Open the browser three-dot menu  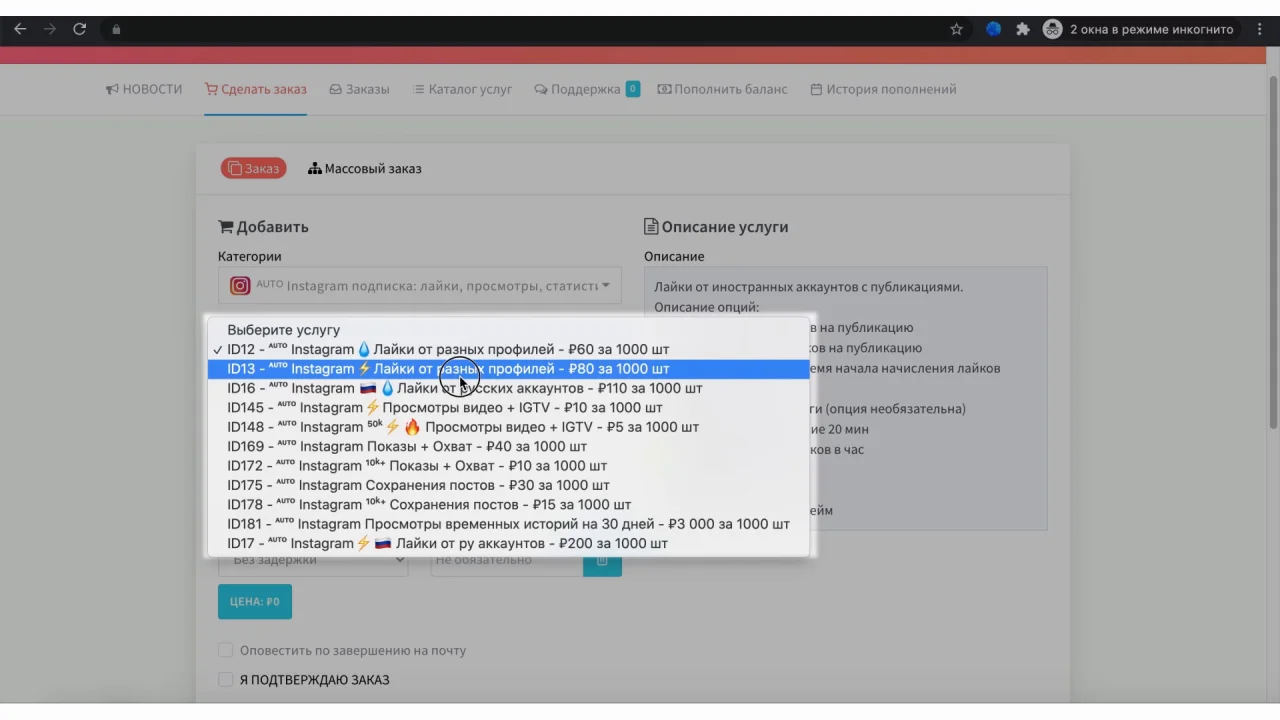[1260, 29]
